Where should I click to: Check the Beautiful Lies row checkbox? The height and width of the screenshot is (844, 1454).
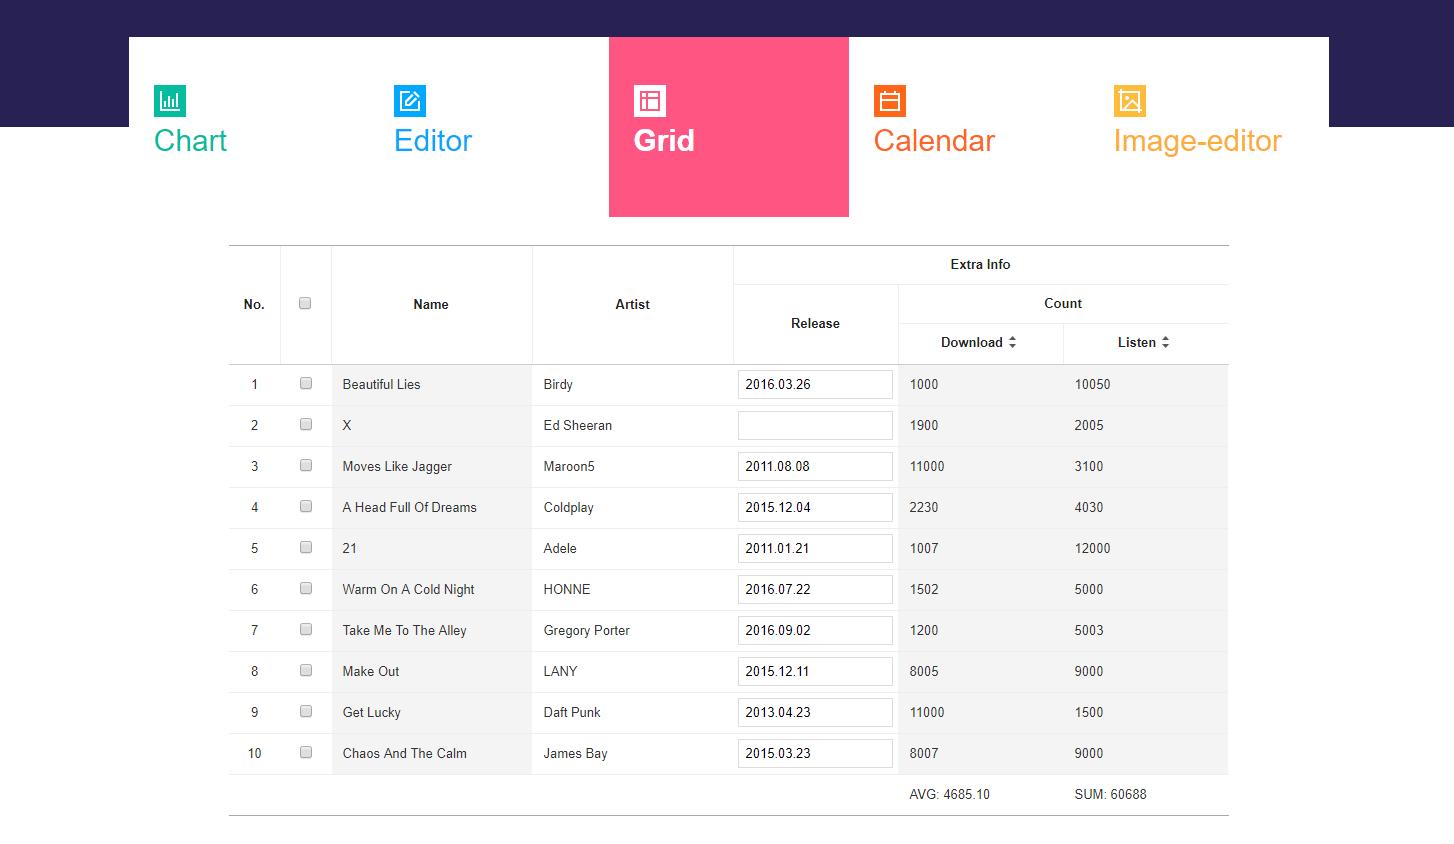click(x=306, y=383)
